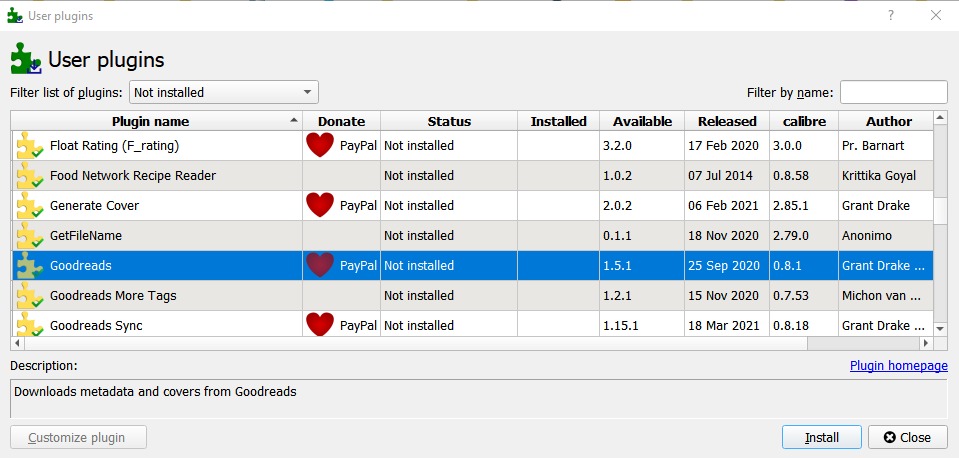Click the title bar puzzle piece icon
The width and height of the screenshot is (959, 458).
[x=15, y=15]
